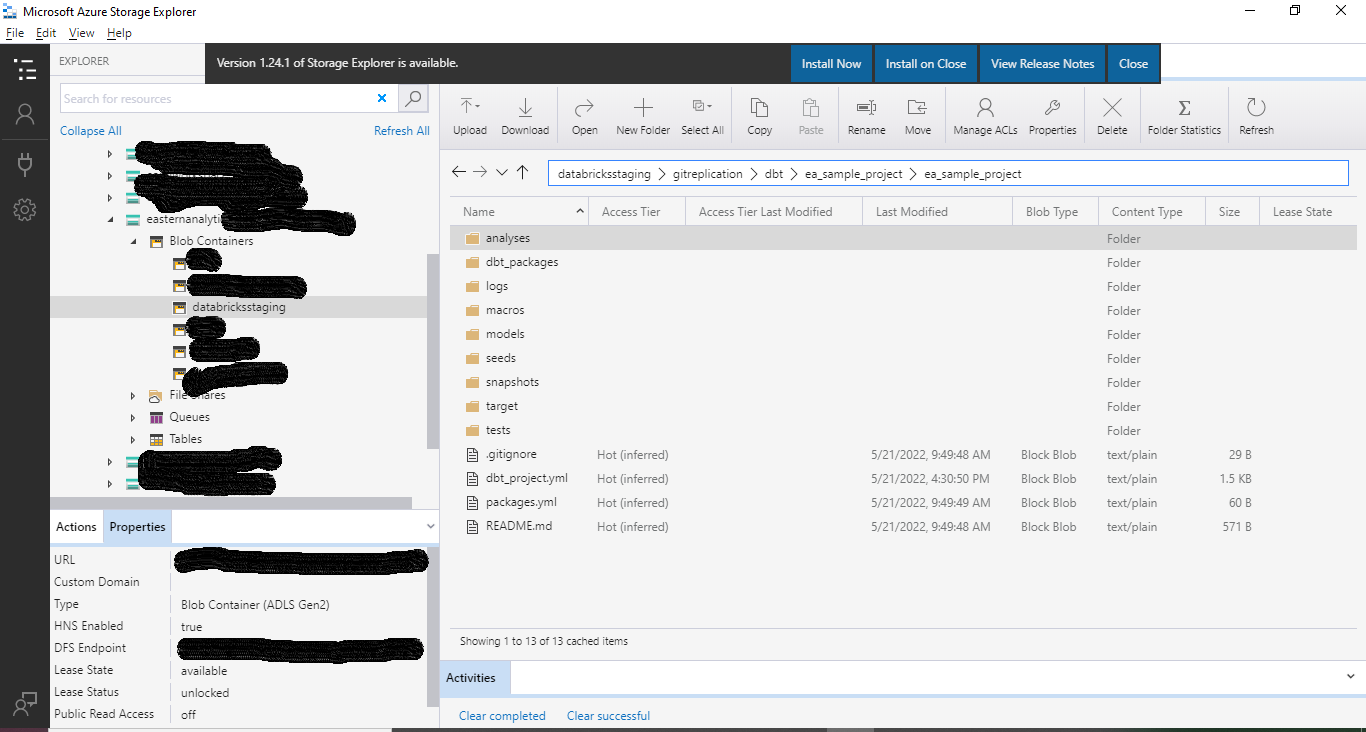Open the Edit menu

coord(46,33)
